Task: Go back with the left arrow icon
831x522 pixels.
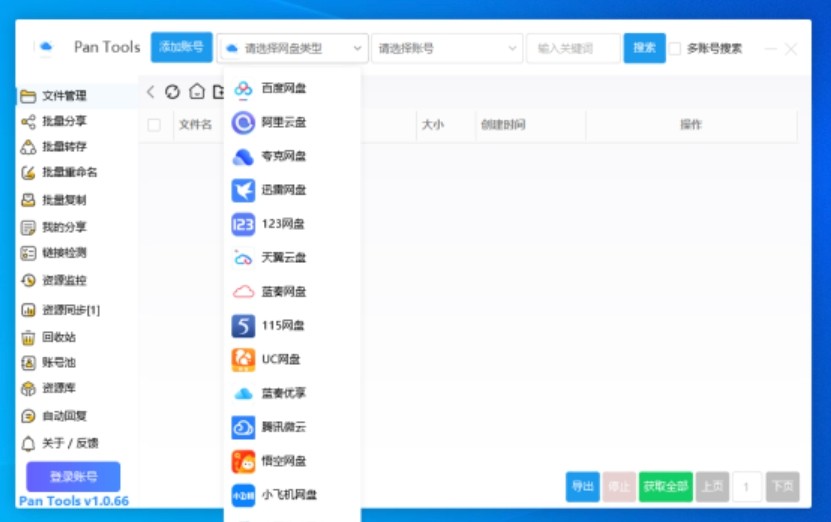Action: coord(151,92)
